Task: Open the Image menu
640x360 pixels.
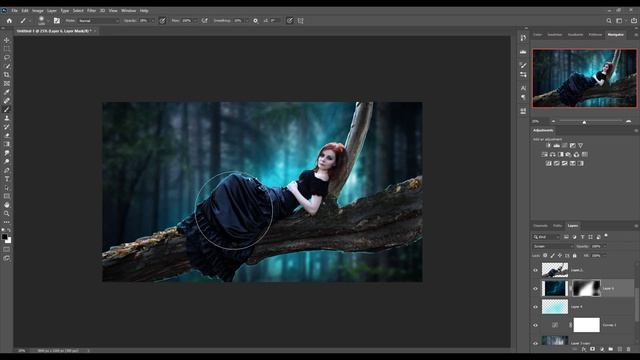Action: pyautogui.click(x=38, y=11)
